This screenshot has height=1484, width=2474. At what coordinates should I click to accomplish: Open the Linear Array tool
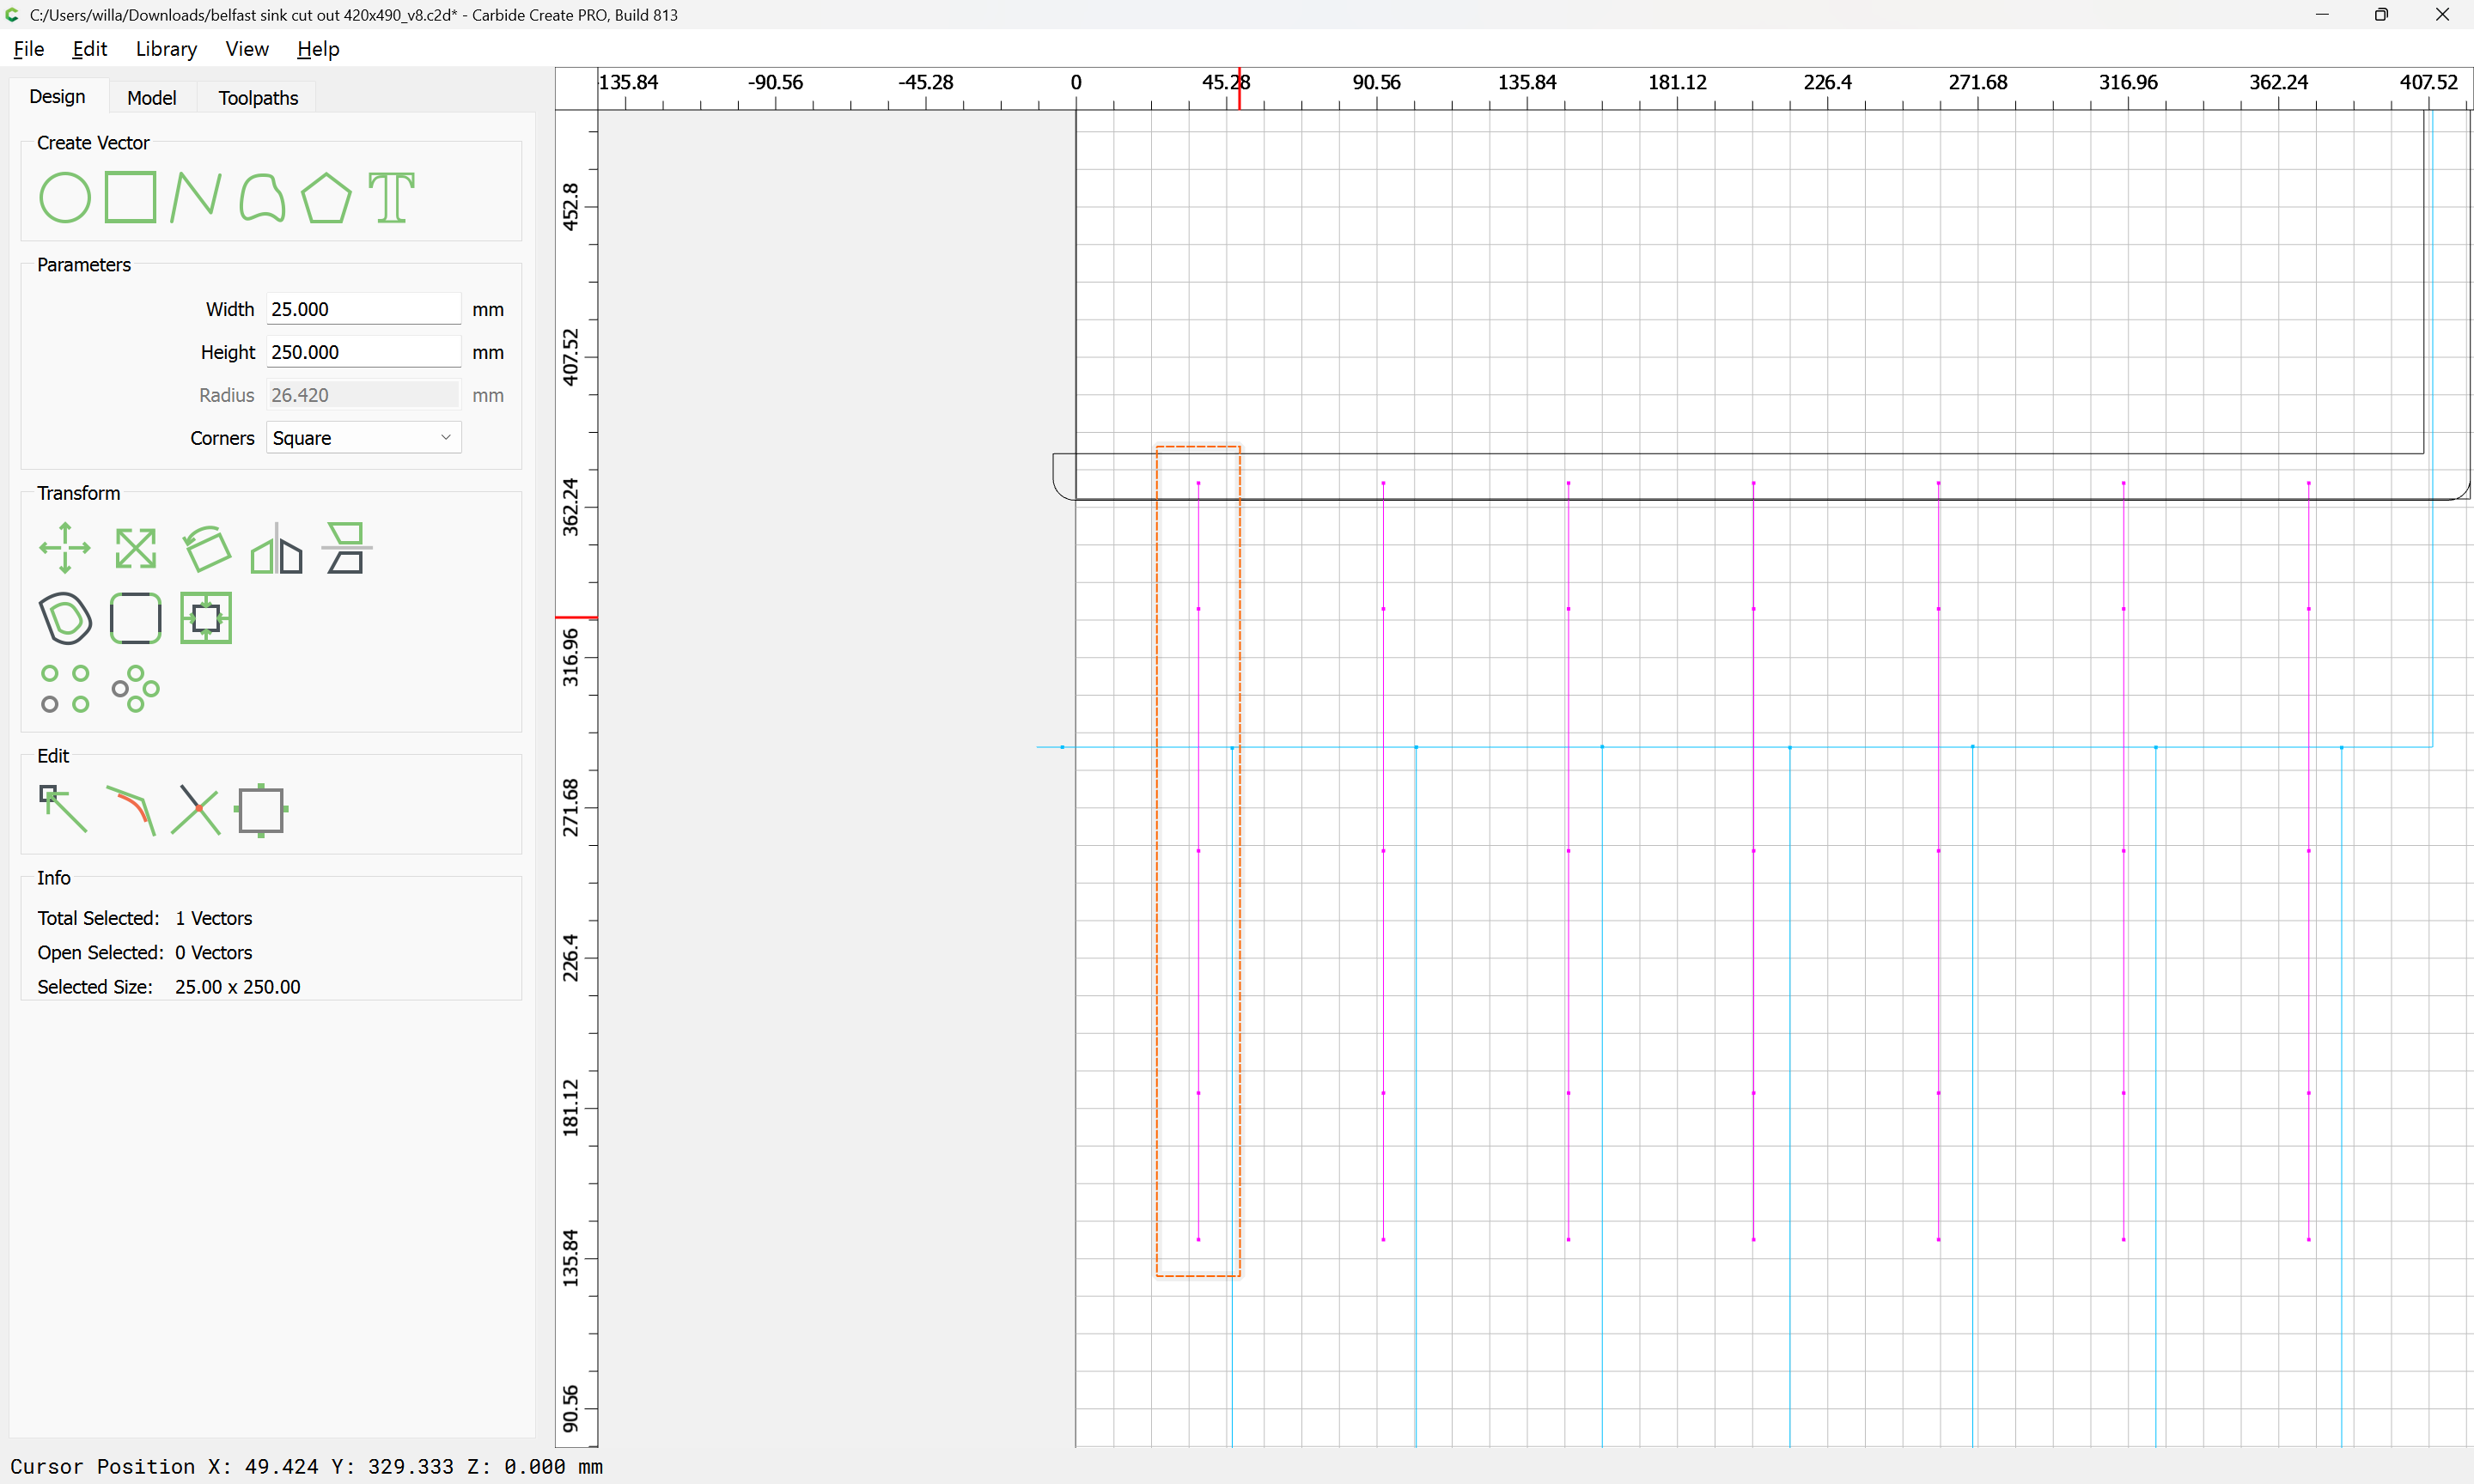click(65, 689)
